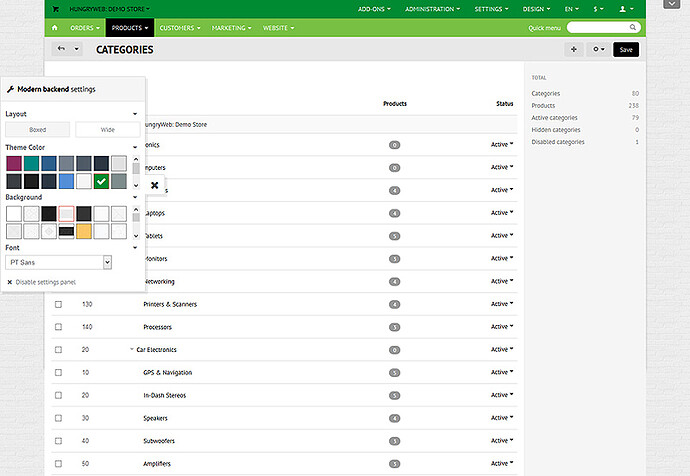The height and width of the screenshot is (476, 690).
Task: Click the Save button
Action: pos(626,50)
